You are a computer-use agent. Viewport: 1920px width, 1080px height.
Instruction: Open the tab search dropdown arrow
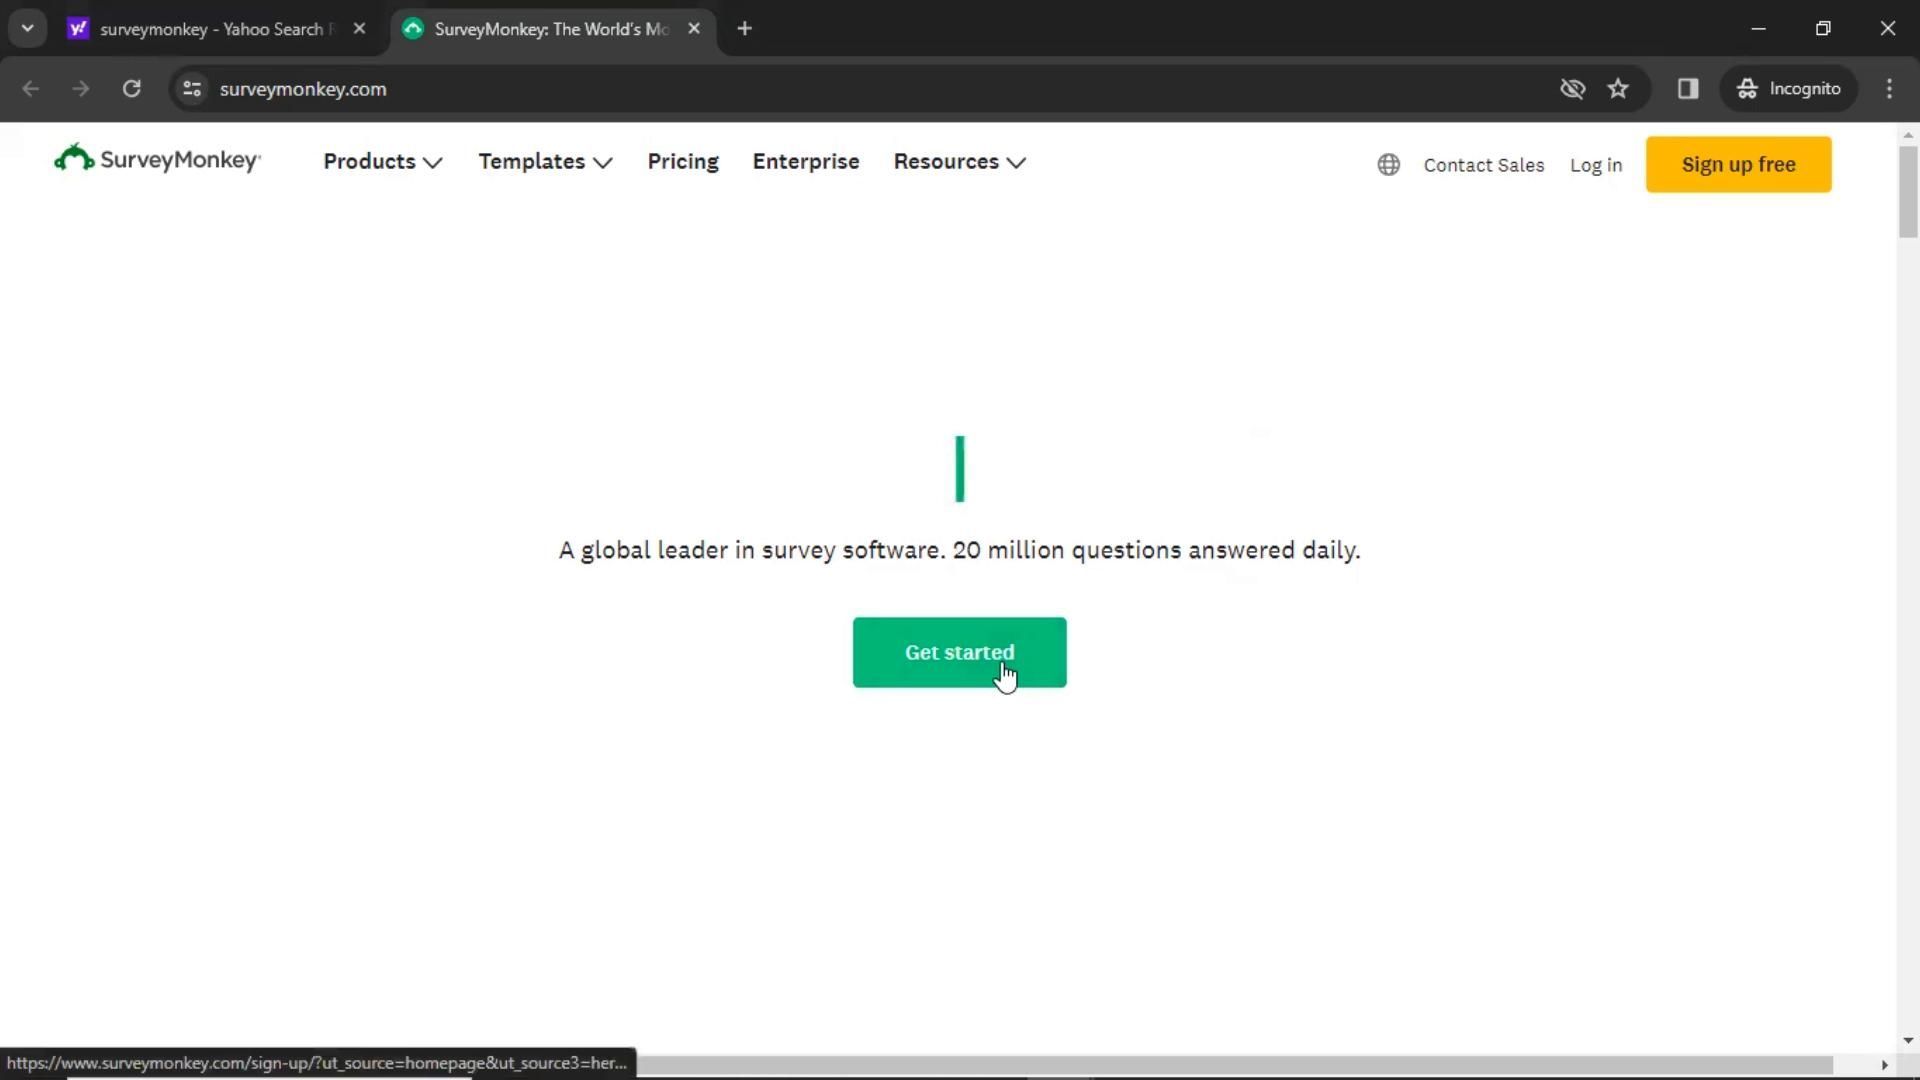coord(28,29)
